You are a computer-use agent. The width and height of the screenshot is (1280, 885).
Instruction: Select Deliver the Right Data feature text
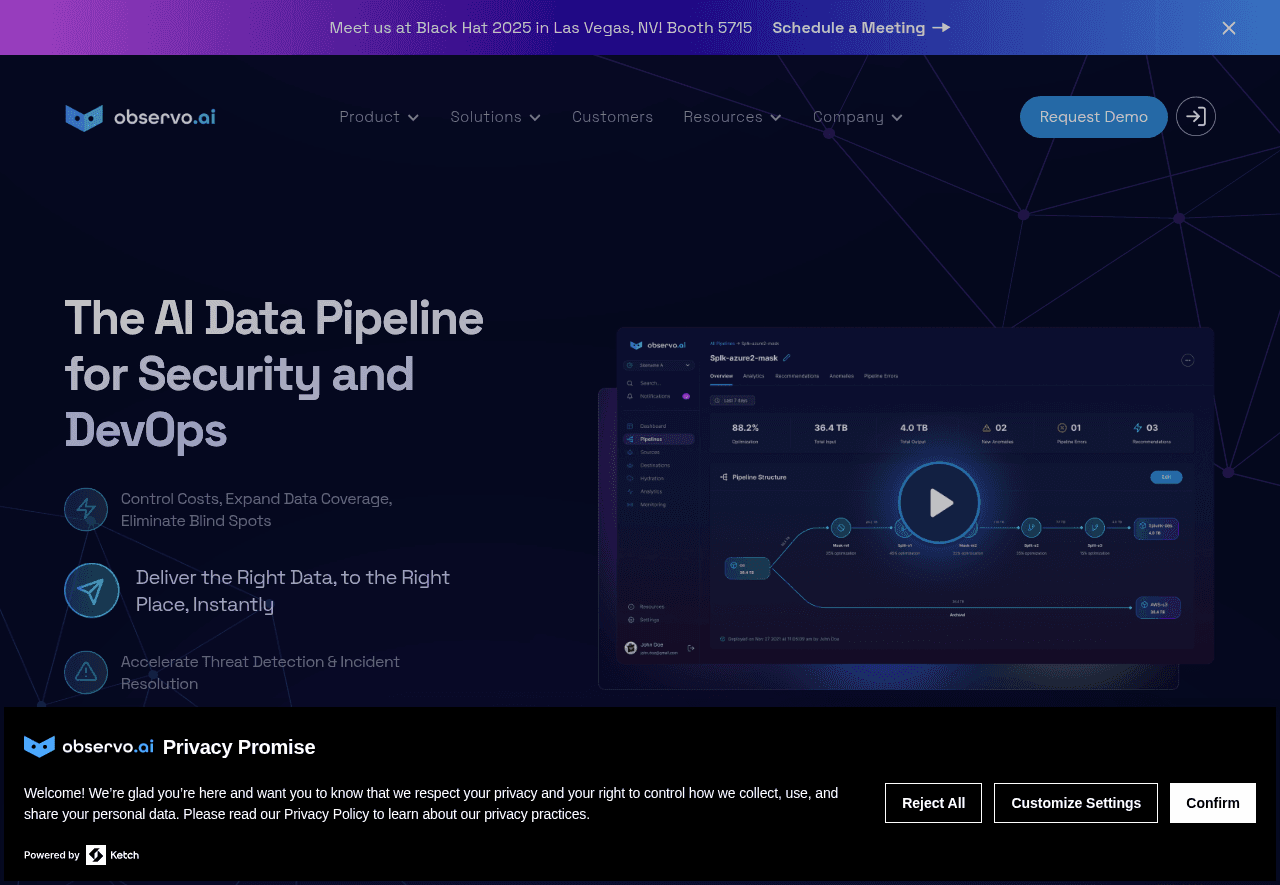[x=293, y=590]
